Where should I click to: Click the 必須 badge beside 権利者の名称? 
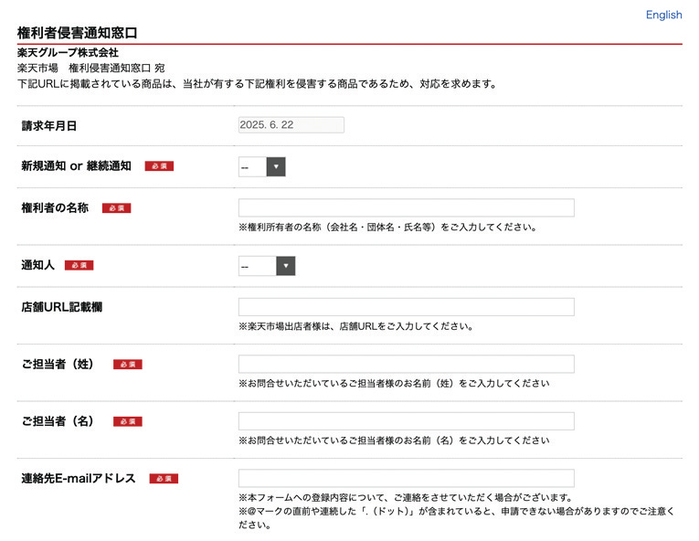[116, 208]
